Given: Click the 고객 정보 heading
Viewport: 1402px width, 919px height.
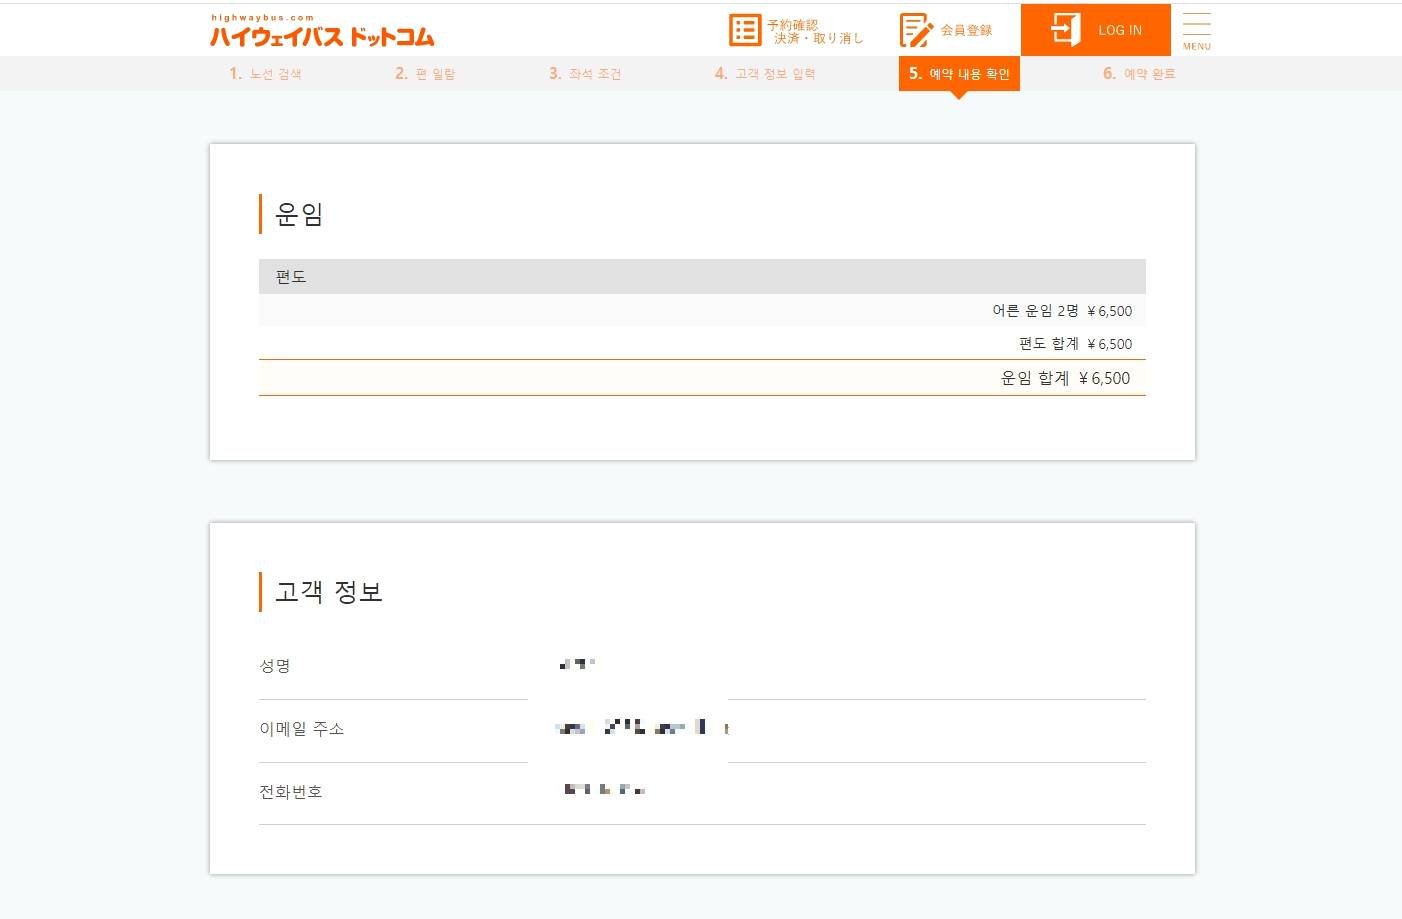Looking at the screenshot, I should point(329,592).
